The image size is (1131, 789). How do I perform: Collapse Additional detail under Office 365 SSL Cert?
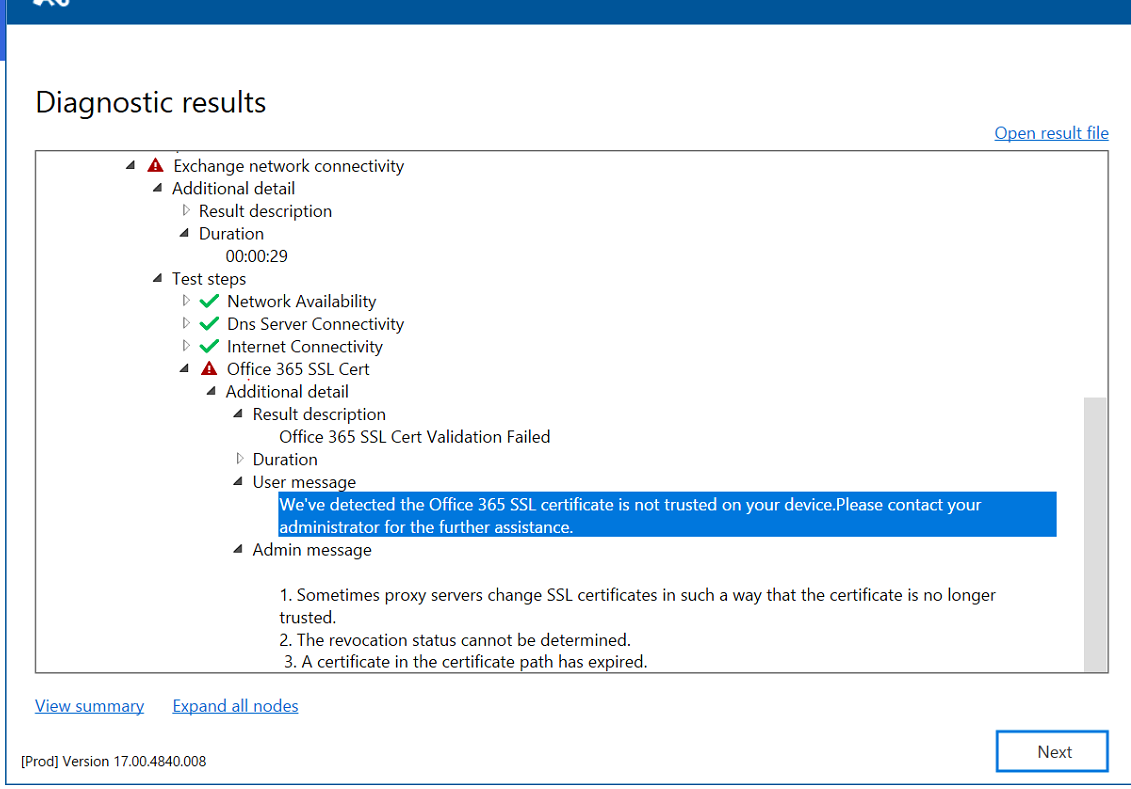(211, 391)
